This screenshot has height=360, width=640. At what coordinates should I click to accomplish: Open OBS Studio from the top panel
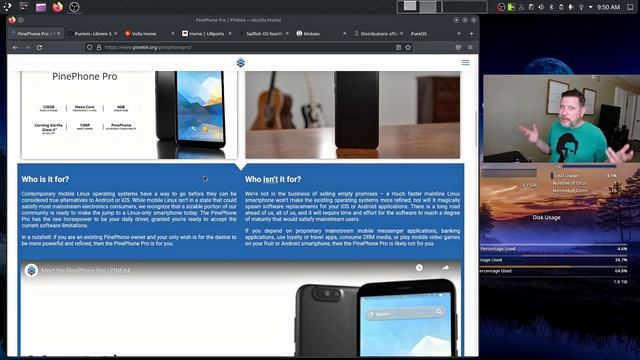point(74,7)
